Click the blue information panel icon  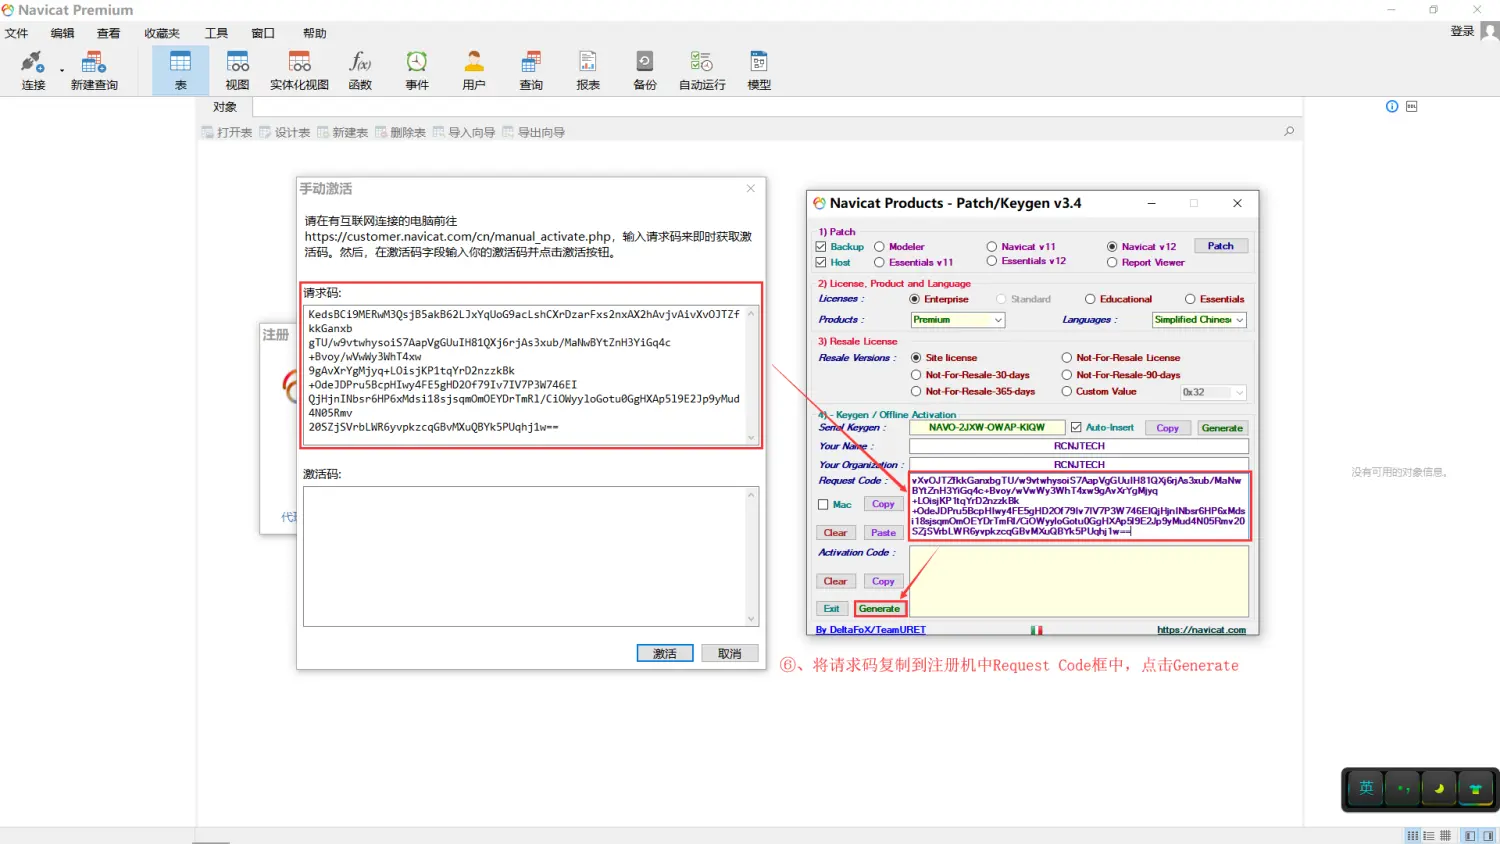[x=1392, y=106]
